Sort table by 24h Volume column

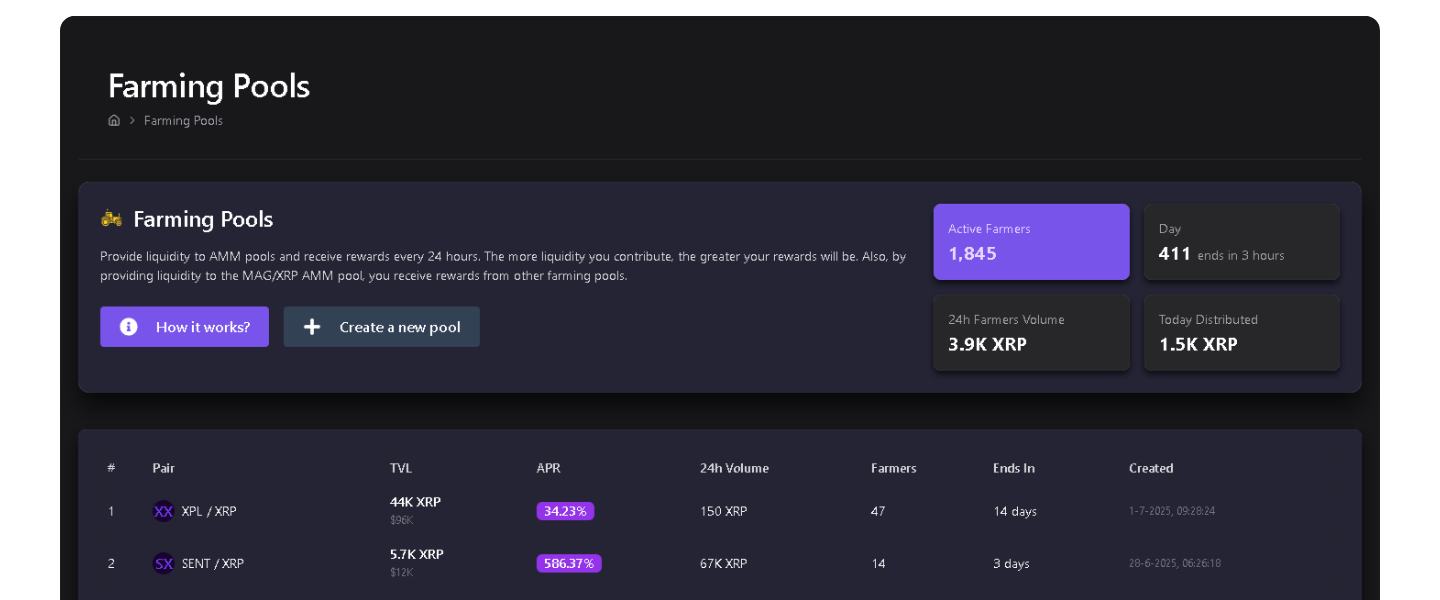click(x=734, y=468)
